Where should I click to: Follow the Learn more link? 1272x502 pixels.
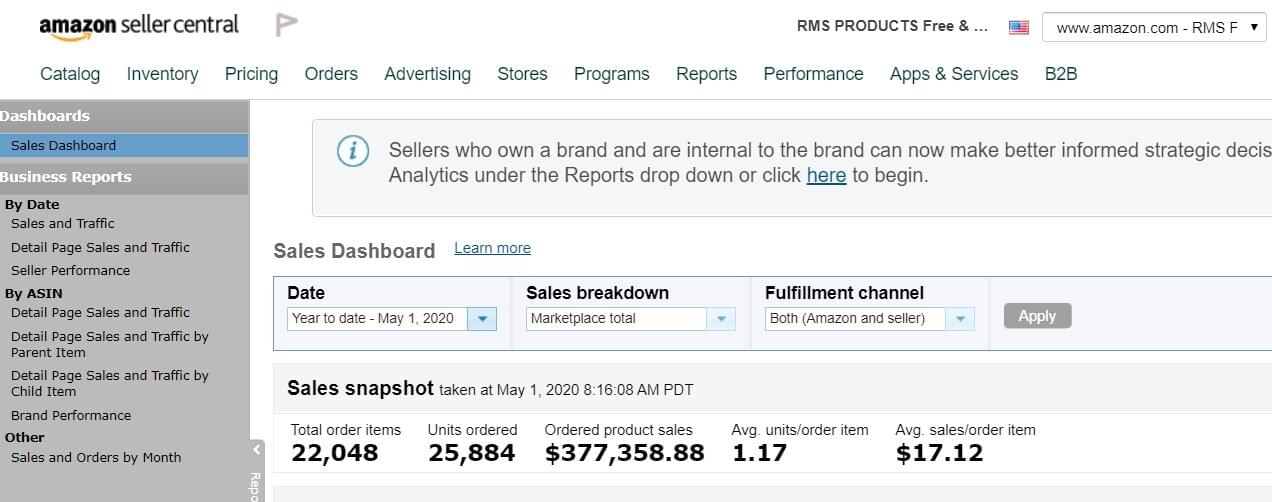[492, 248]
